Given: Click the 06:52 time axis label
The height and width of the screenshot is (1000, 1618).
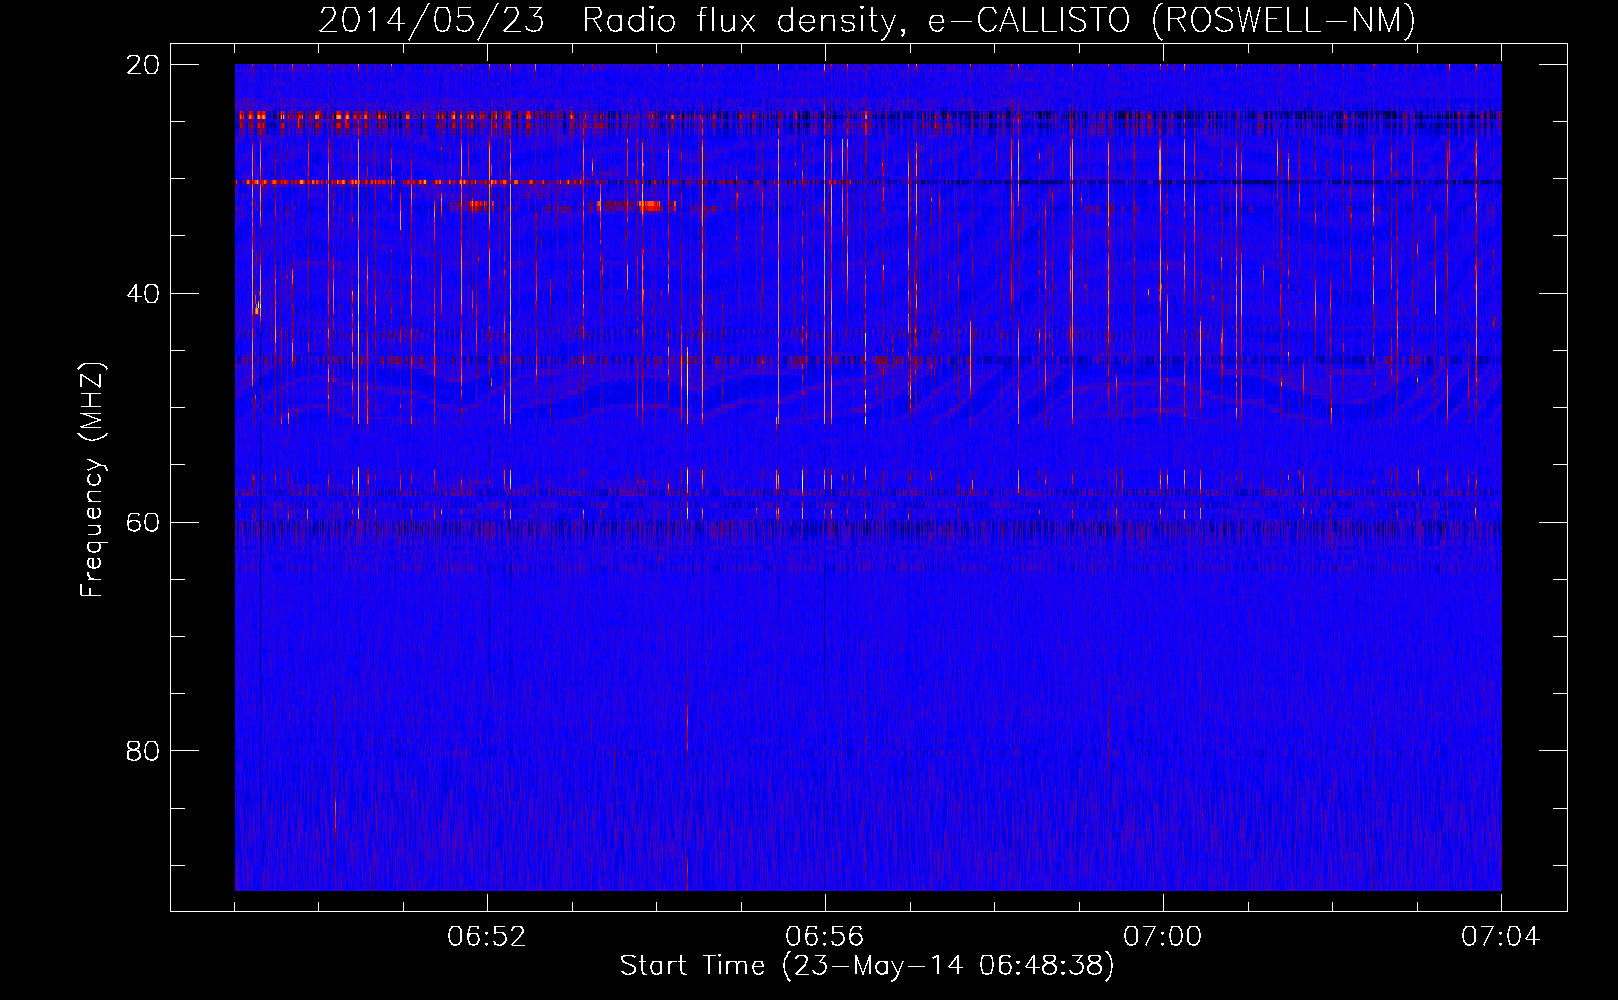Looking at the screenshot, I should [487, 937].
